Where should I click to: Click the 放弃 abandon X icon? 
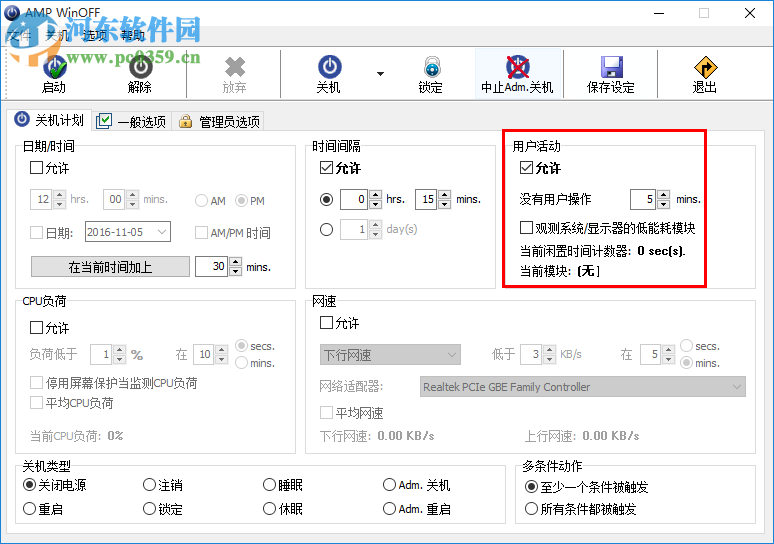click(x=234, y=68)
